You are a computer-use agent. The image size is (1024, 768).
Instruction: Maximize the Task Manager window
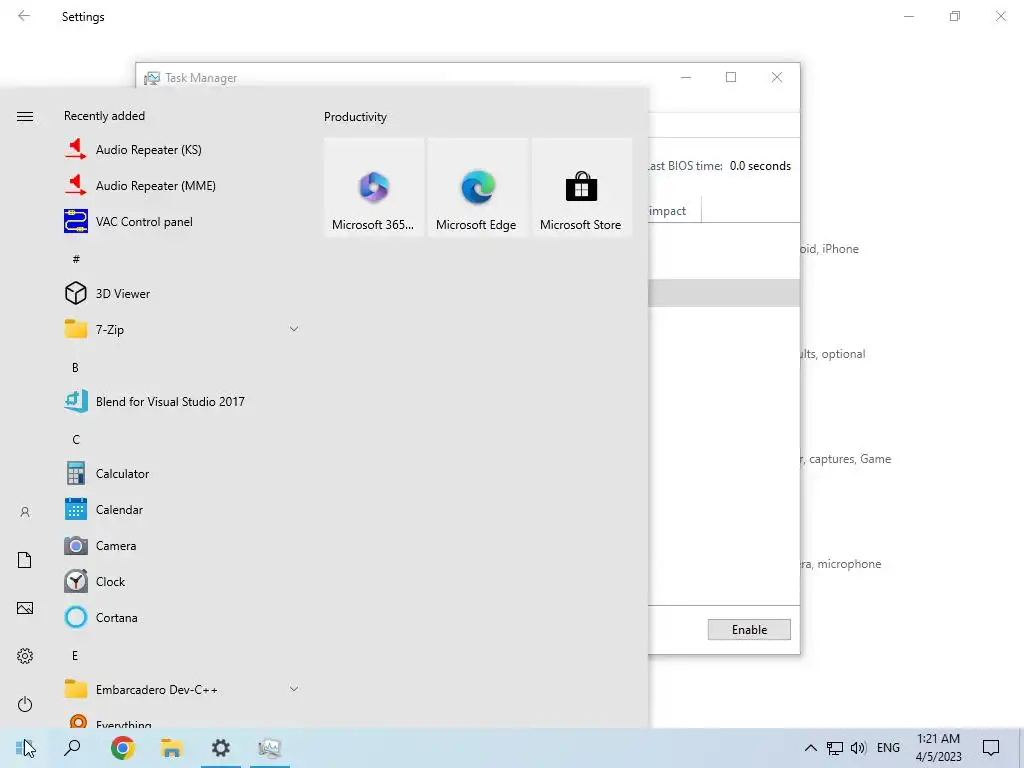coord(731,77)
